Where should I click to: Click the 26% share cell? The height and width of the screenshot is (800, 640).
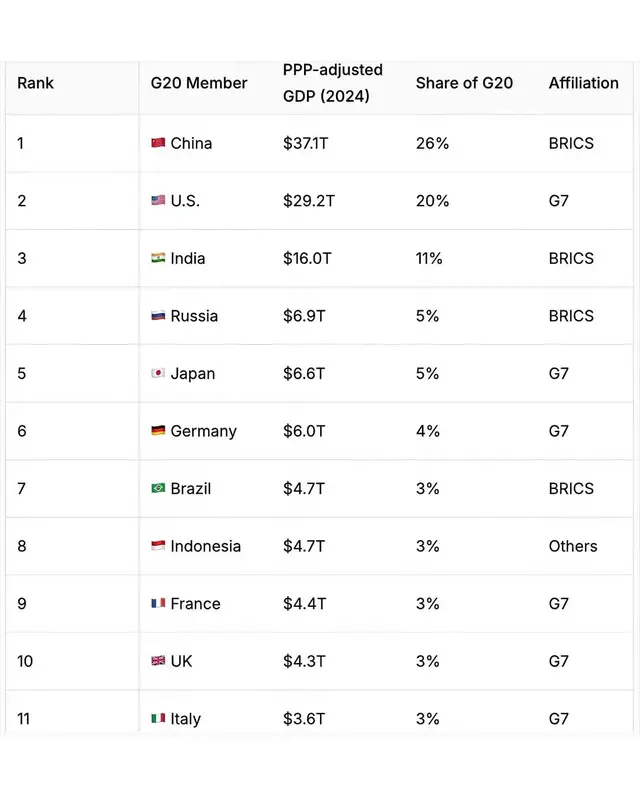(432, 143)
